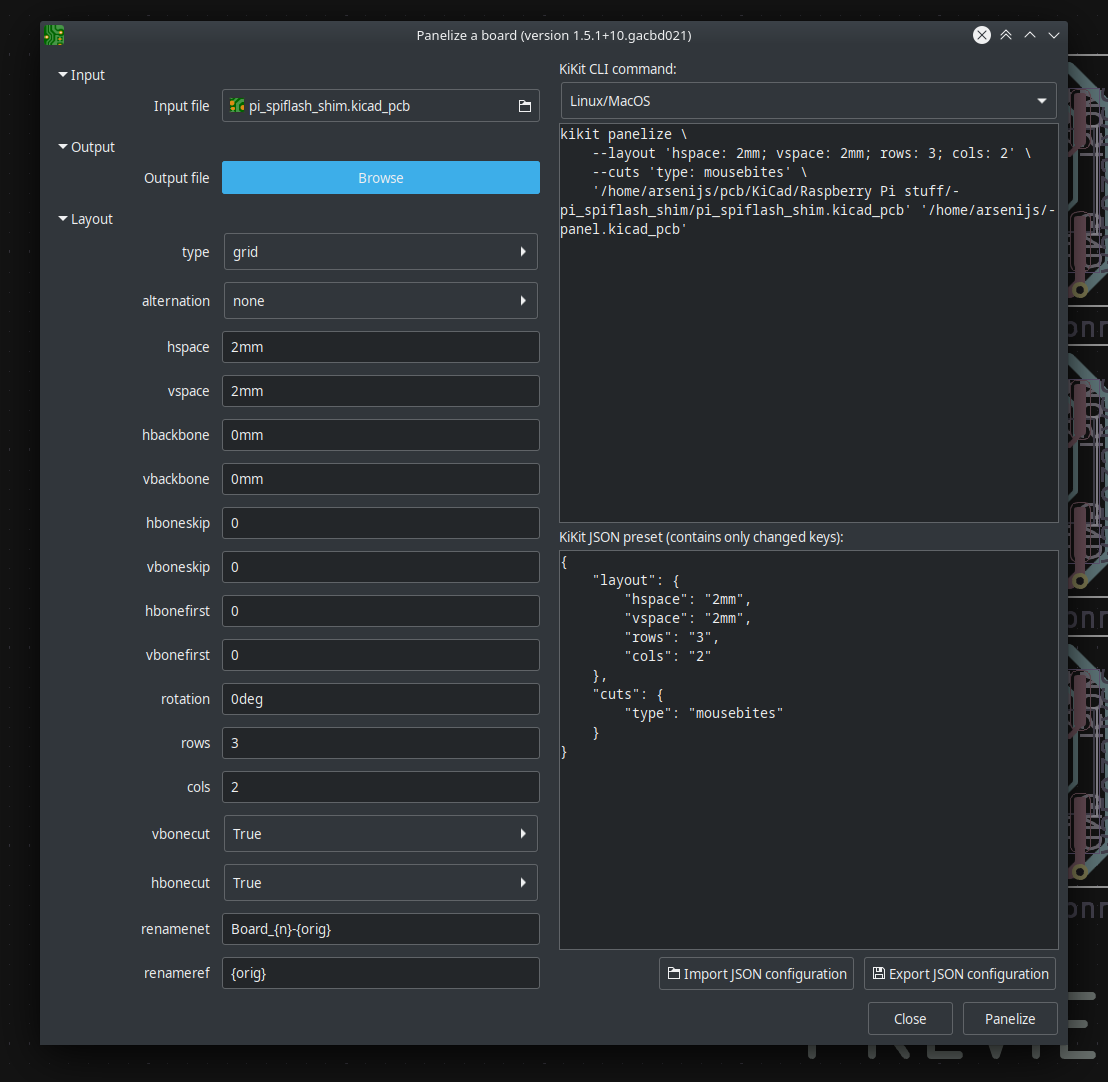Screen dimensions: 1108x1082
Task: Open the alternation dropdown
Action: pos(380,301)
